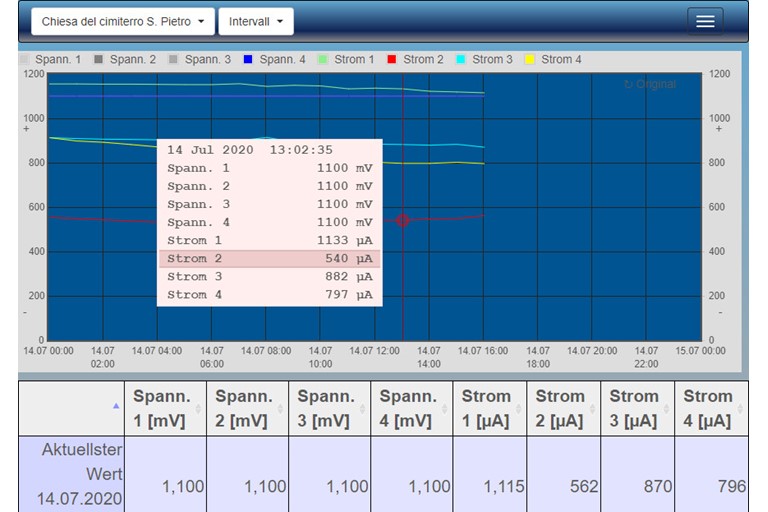The width and height of the screenshot is (768, 512).
Task: Select the Strom 1 value 1,115 cell
Action: point(490,474)
